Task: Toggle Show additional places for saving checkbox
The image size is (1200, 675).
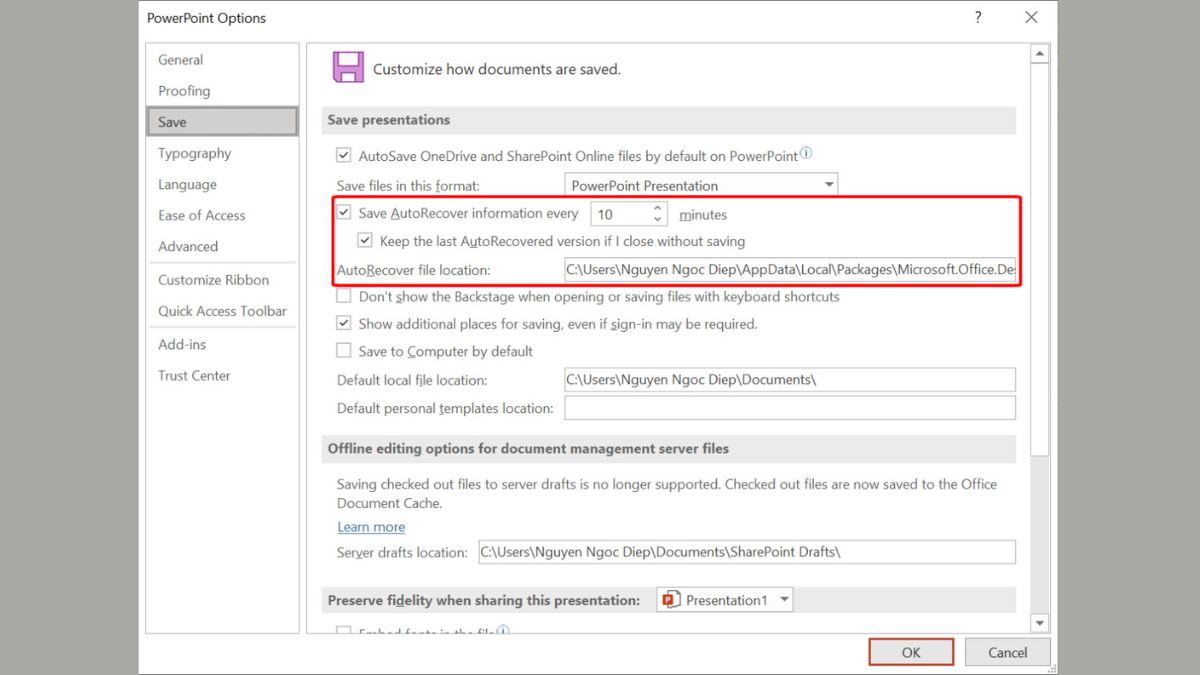Action: coord(344,324)
